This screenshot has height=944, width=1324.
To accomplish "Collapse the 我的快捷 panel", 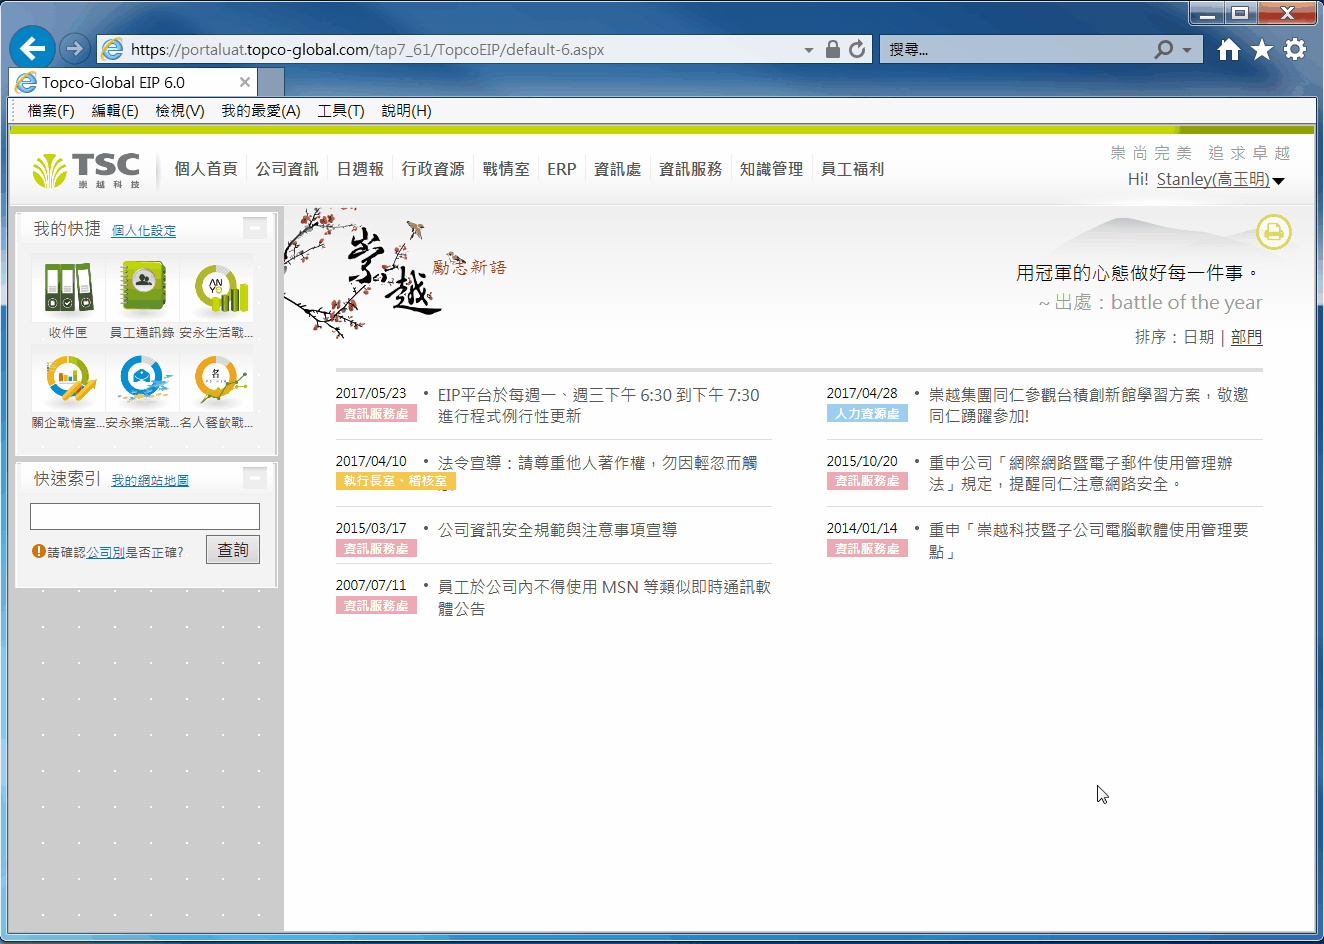I will (255, 228).
